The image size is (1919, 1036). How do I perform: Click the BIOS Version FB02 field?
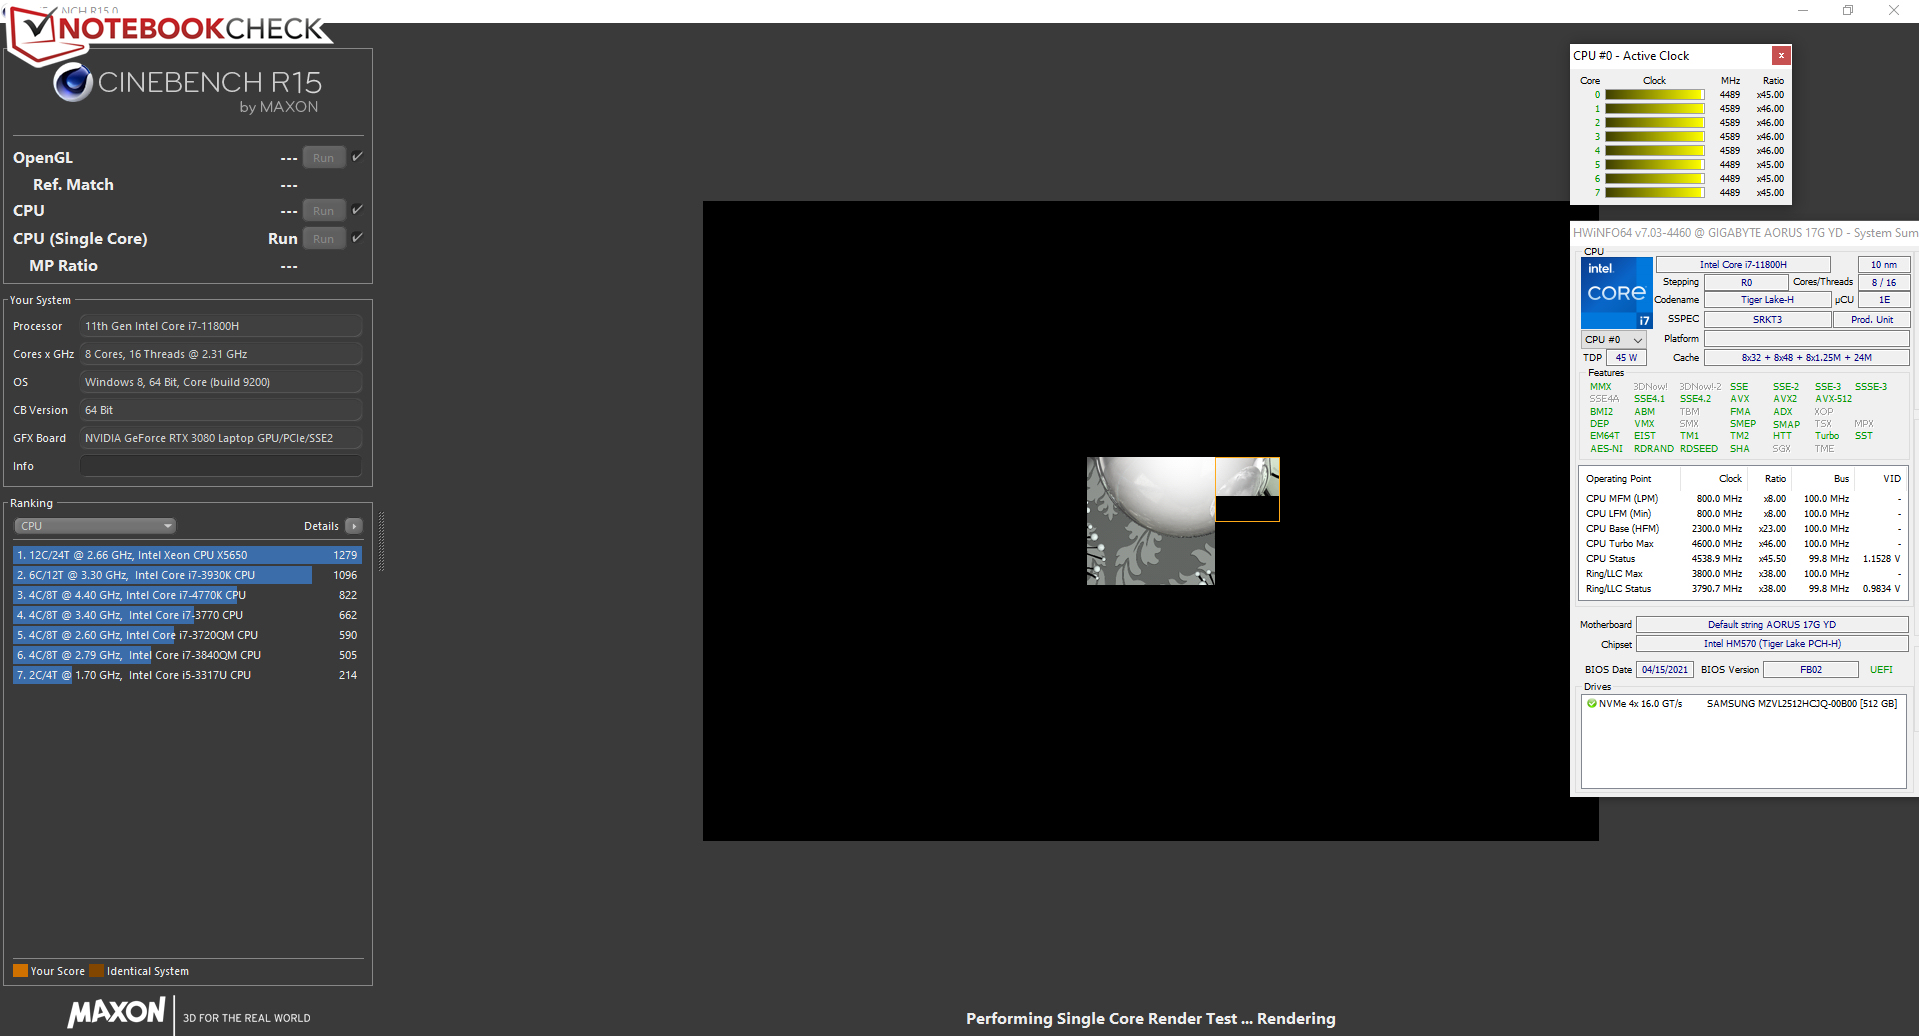pyautogui.click(x=1811, y=670)
